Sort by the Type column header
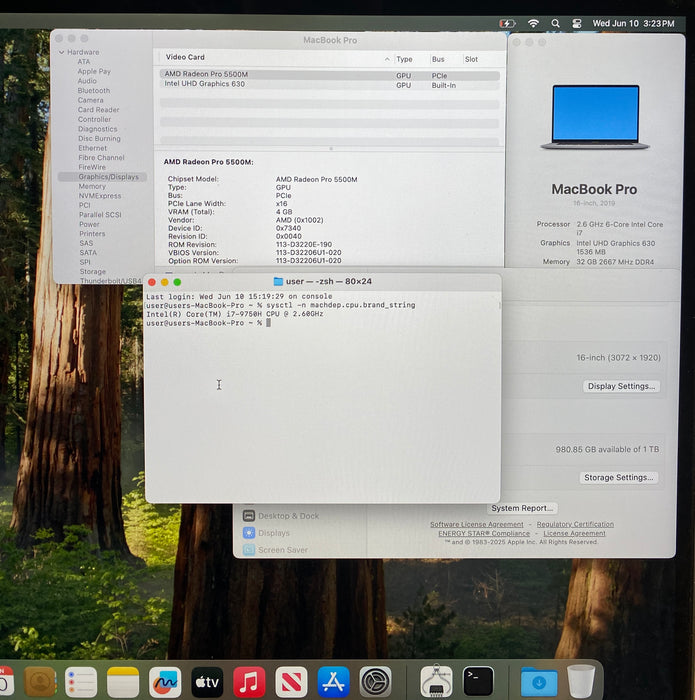 click(x=404, y=59)
